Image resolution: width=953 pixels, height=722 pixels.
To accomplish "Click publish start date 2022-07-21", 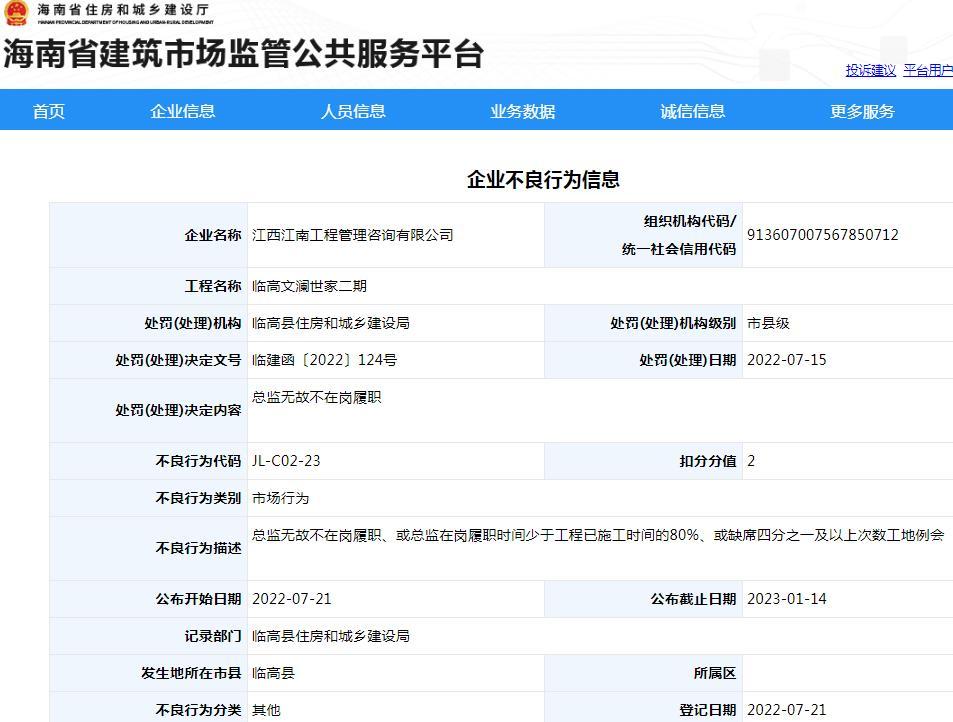I will pyautogui.click(x=292, y=599).
